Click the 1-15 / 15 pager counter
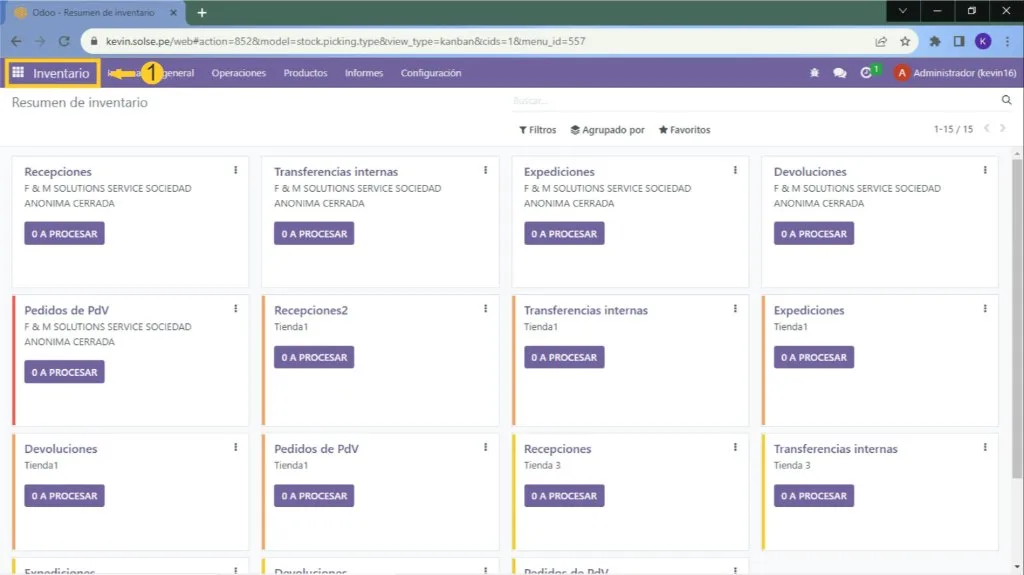1024x575 pixels. (x=953, y=129)
